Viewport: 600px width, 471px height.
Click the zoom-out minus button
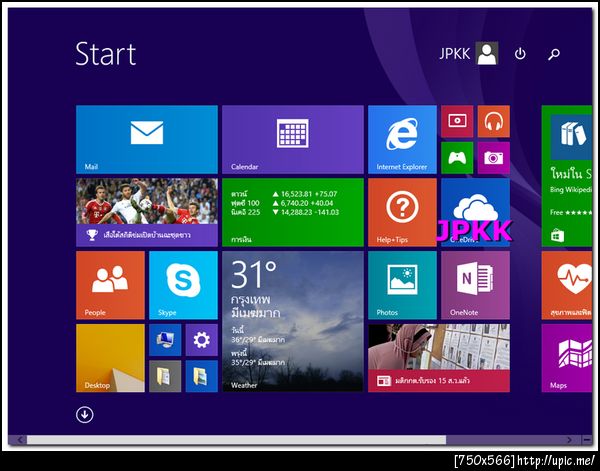[x=587, y=440]
